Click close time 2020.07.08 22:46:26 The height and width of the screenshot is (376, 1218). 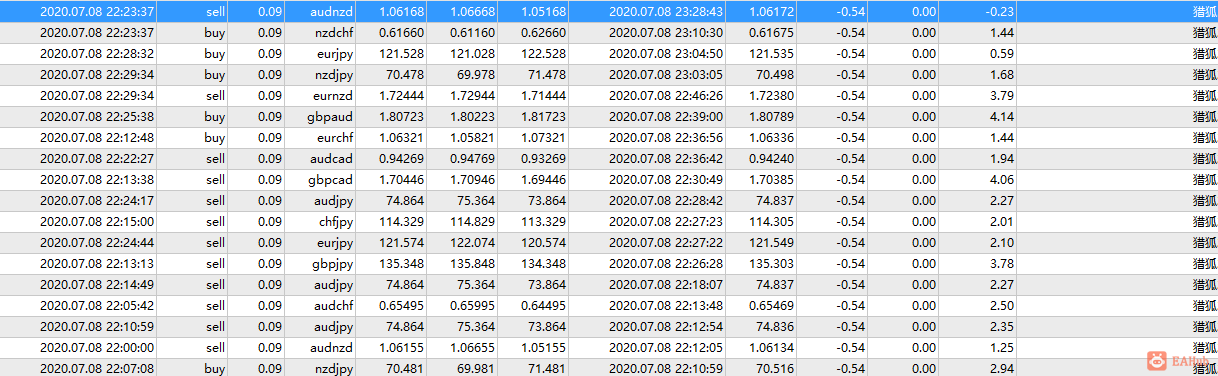(x=666, y=96)
